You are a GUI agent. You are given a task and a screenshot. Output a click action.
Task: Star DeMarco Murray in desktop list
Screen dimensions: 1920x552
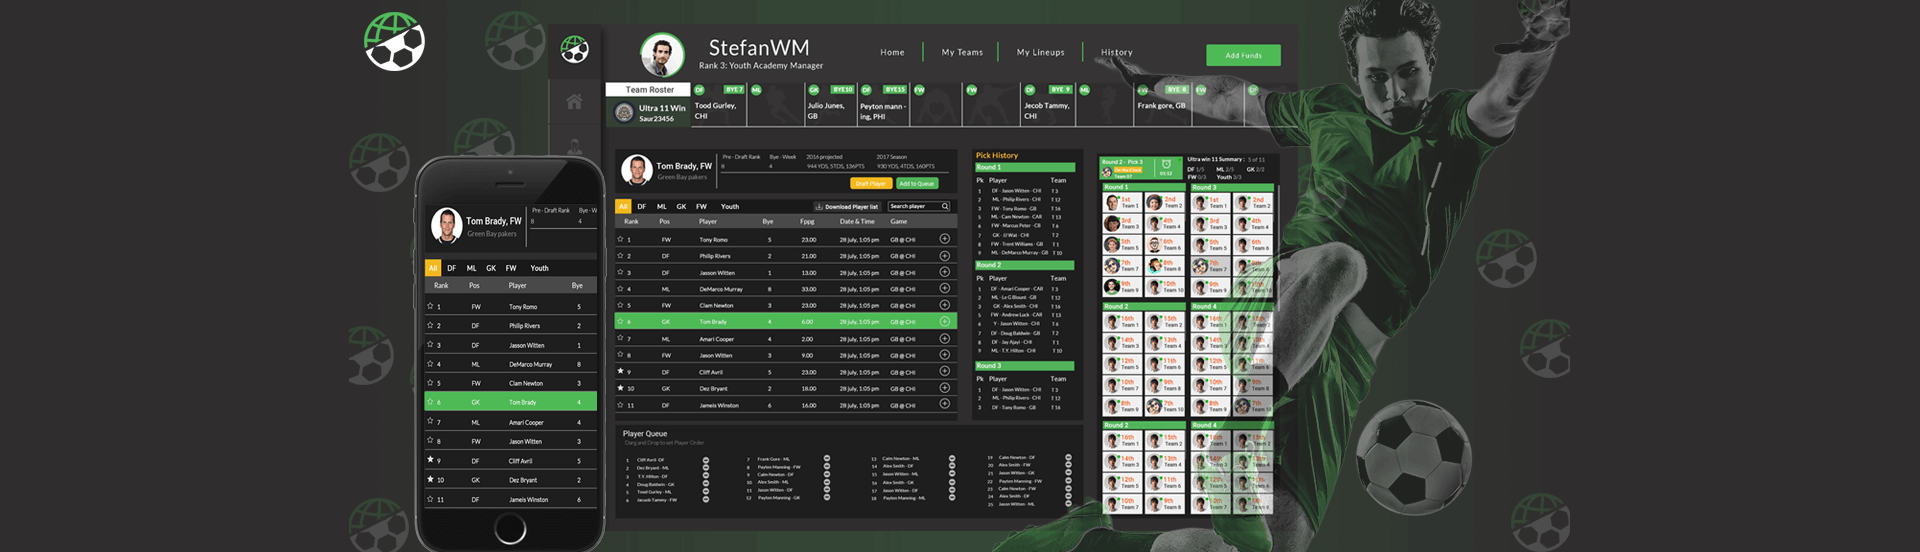click(x=620, y=289)
